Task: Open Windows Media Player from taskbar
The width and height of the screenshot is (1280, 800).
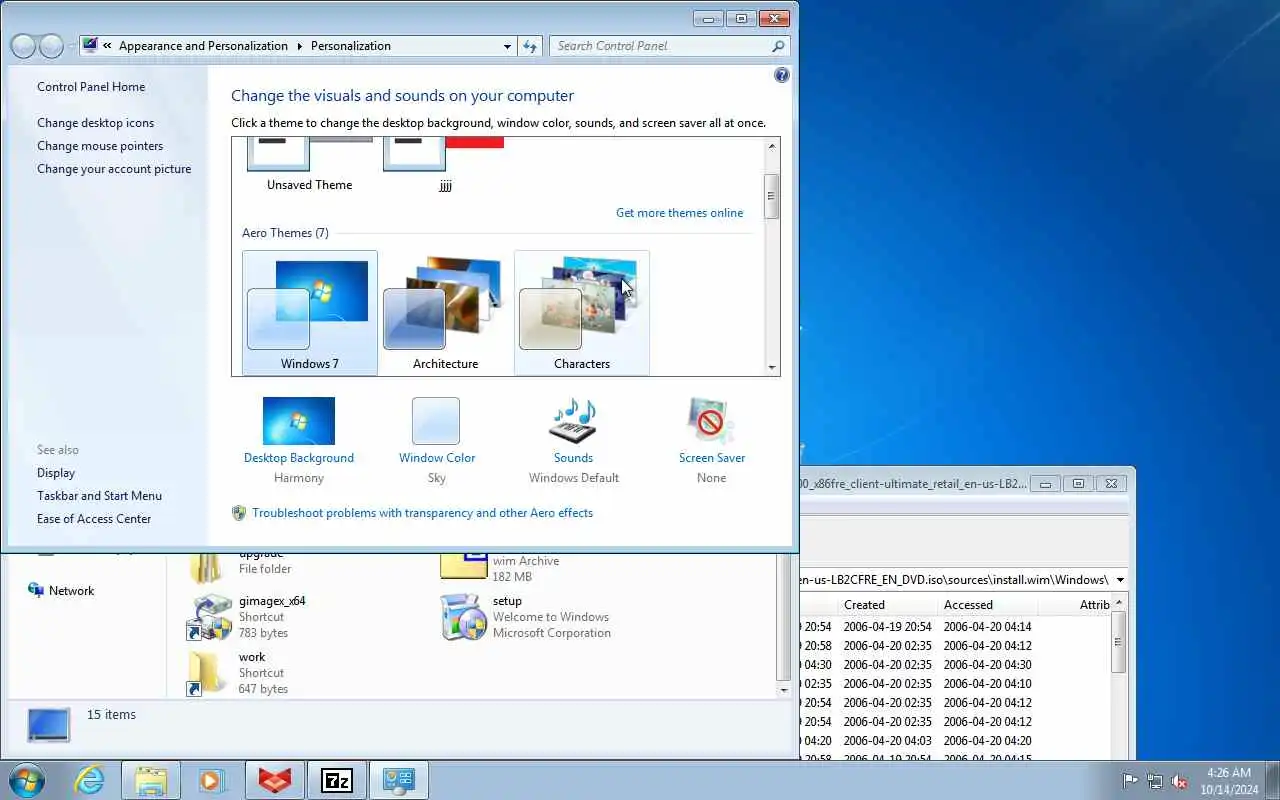Action: tap(212, 780)
